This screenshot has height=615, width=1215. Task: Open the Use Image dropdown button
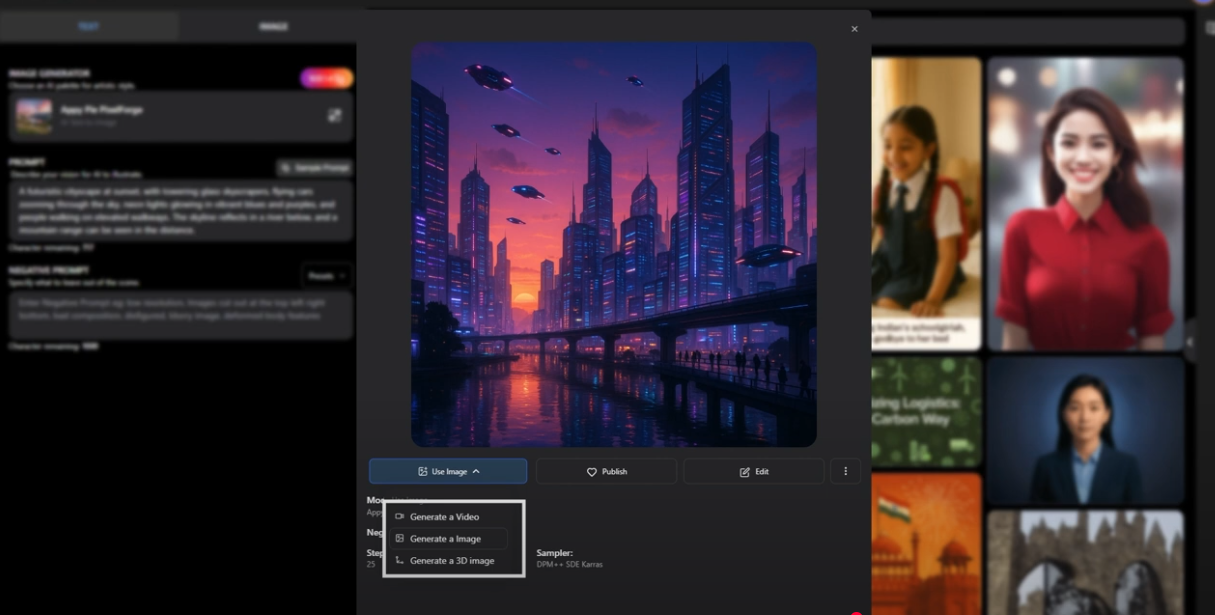click(x=448, y=471)
